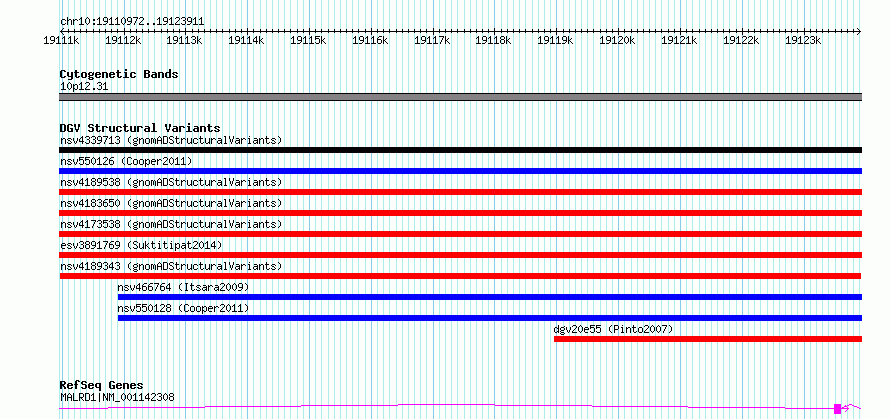Open the nsv550126 (Cooper2011) variant label

[x=126, y=161]
